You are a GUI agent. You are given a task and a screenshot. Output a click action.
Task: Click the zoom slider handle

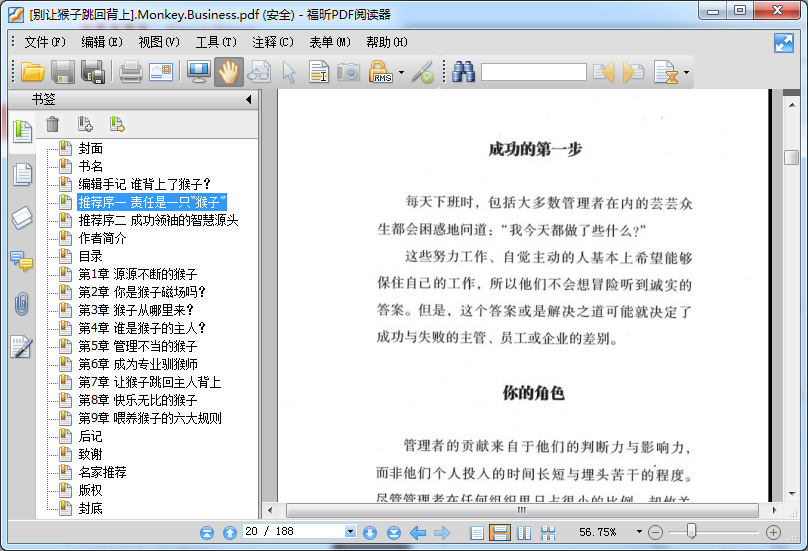pyautogui.click(x=692, y=531)
